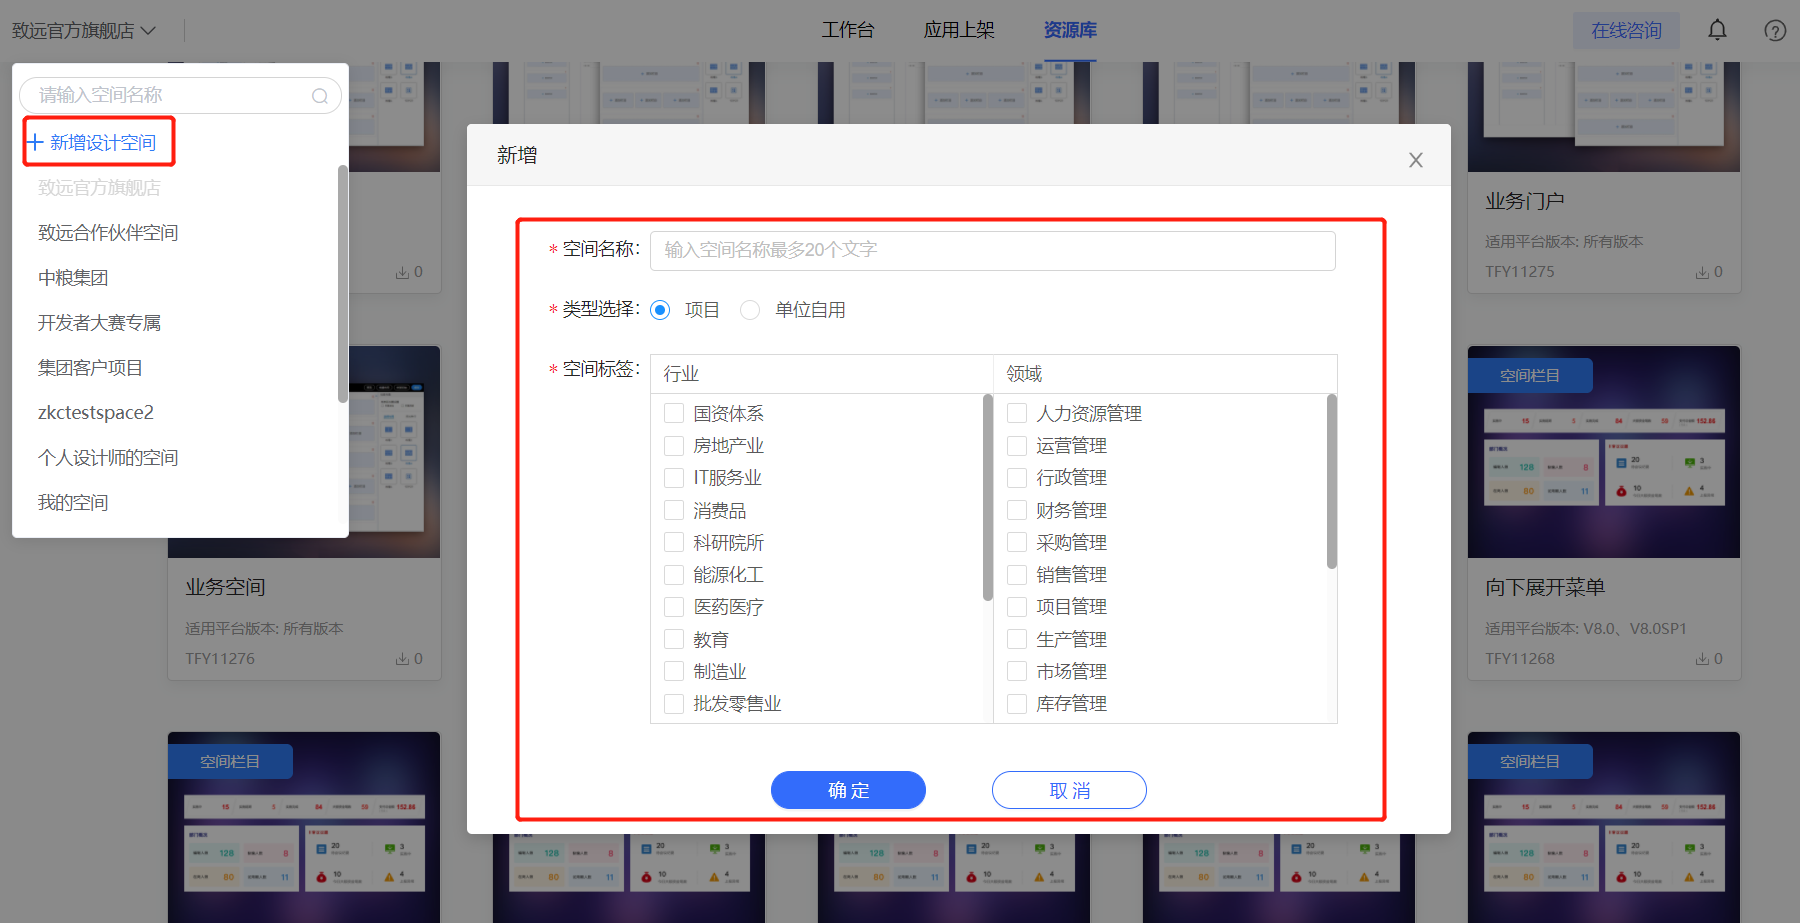Select 中粮集团 in space list
This screenshot has width=1800, height=923.
(73, 278)
